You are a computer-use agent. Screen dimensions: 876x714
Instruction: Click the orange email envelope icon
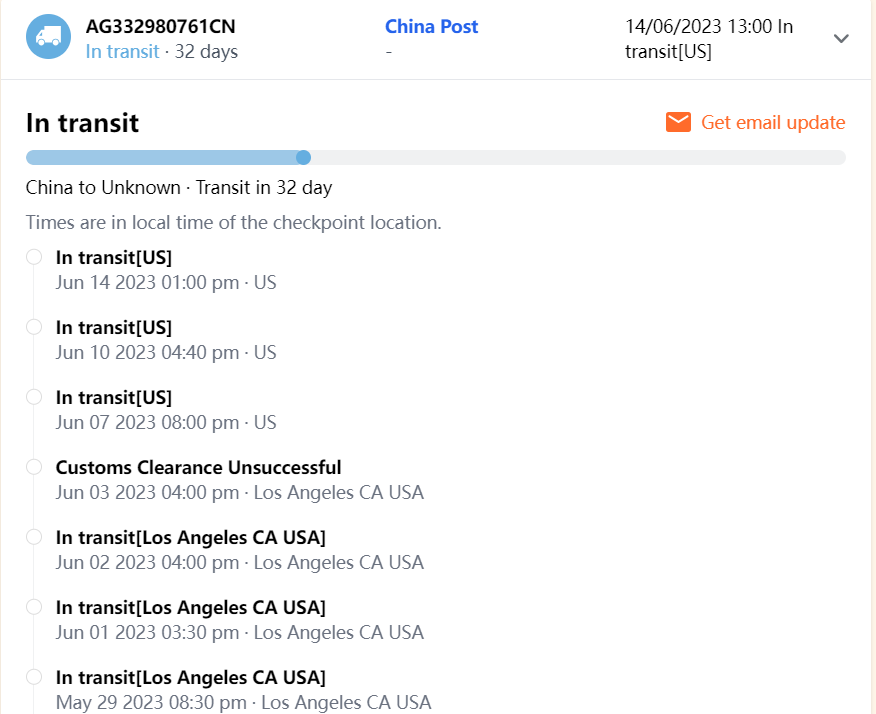(678, 123)
